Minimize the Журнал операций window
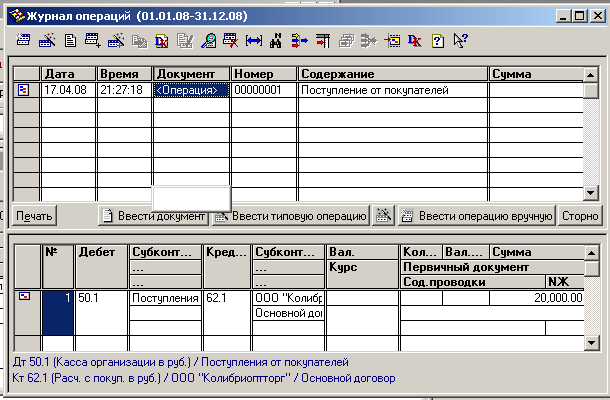 pos(563,16)
